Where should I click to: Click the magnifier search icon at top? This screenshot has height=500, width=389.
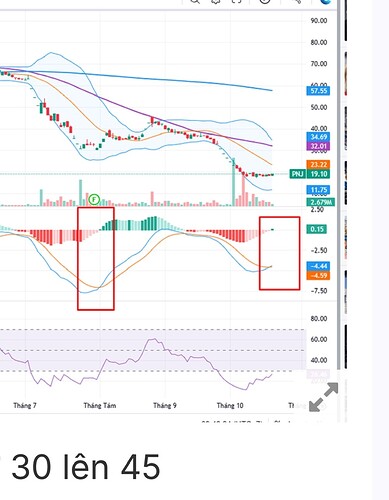click(x=195, y=2)
